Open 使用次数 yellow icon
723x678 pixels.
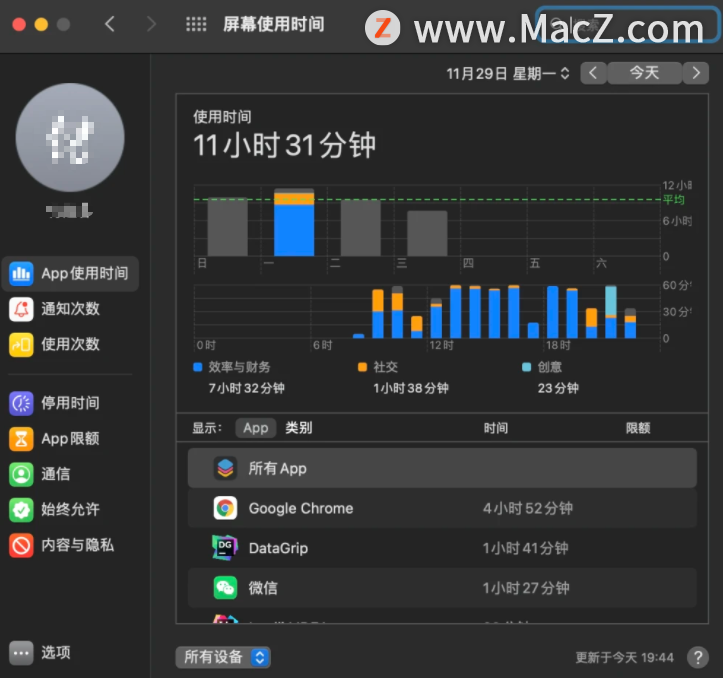(x=21, y=345)
